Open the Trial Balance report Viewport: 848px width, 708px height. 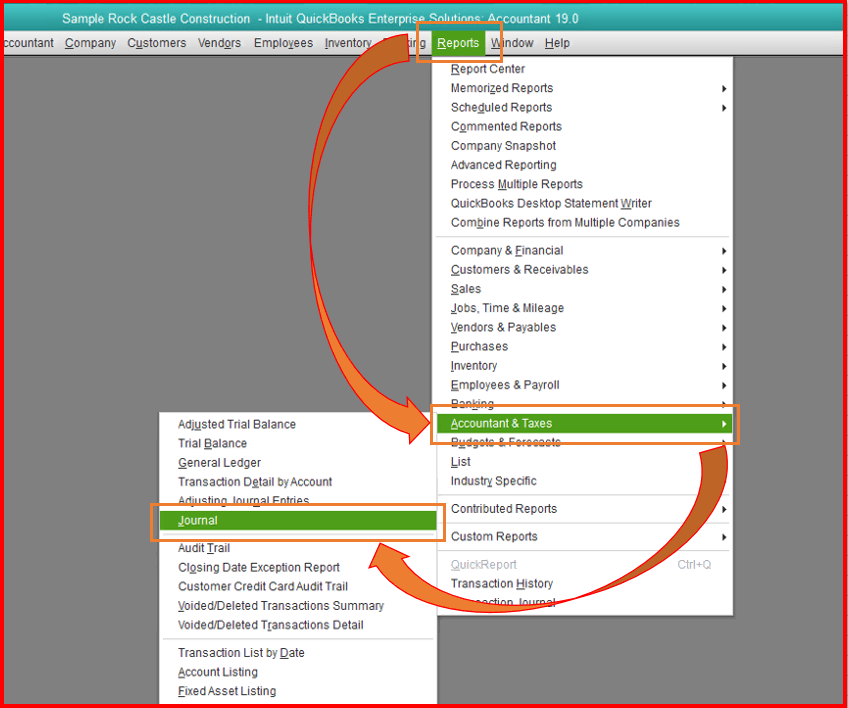coord(298,444)
